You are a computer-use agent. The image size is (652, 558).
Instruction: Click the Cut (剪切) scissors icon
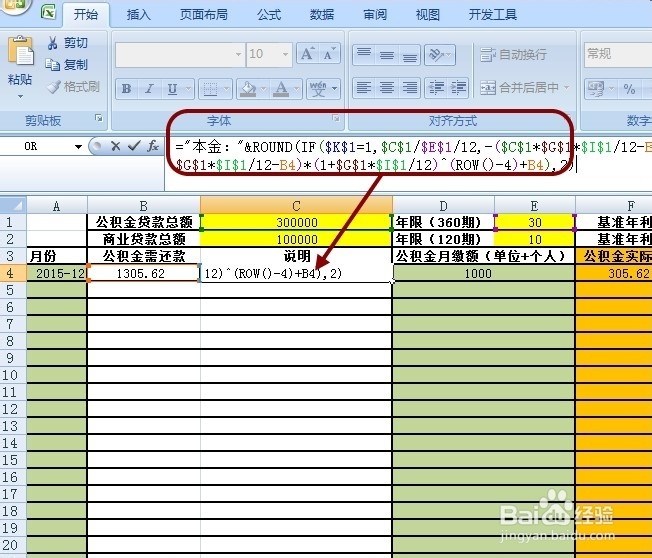click(52, 43)
